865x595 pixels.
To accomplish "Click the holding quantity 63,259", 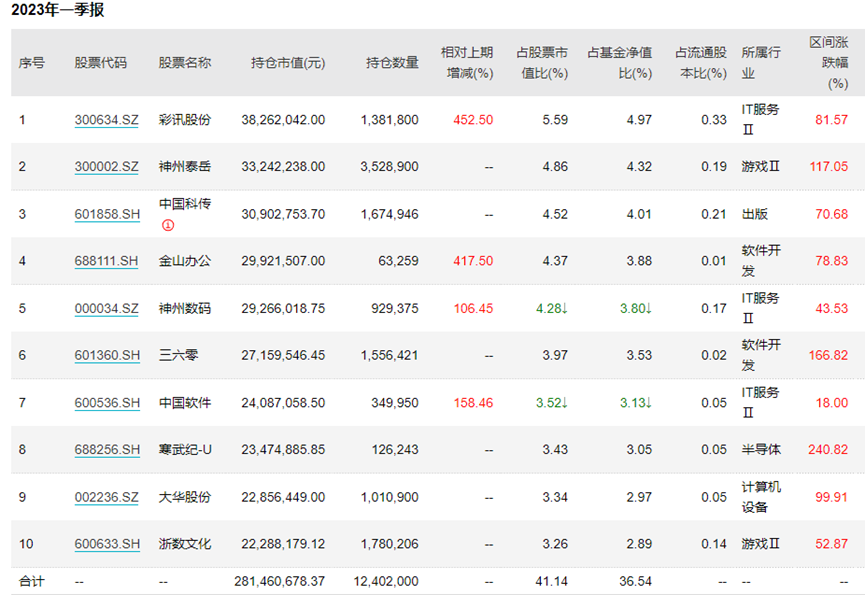I will click(x=398, y=261).
